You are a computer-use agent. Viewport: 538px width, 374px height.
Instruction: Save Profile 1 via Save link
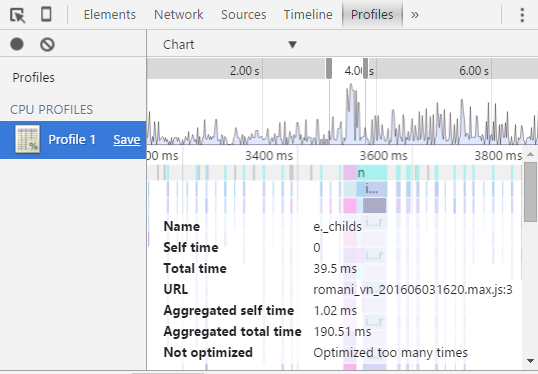coord(127,140)
